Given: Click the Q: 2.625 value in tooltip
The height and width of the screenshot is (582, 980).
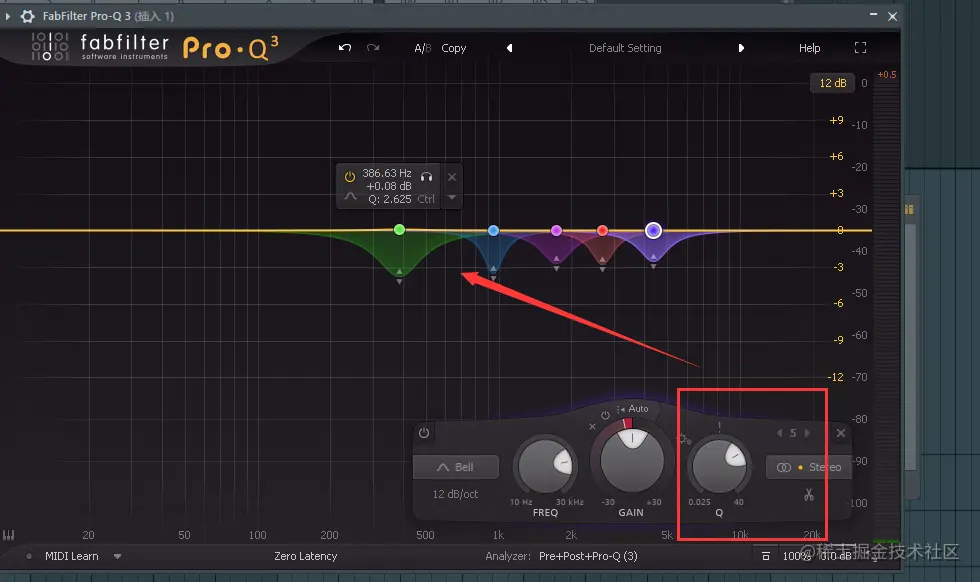Looking at the screenshot, I should (390, 199).
